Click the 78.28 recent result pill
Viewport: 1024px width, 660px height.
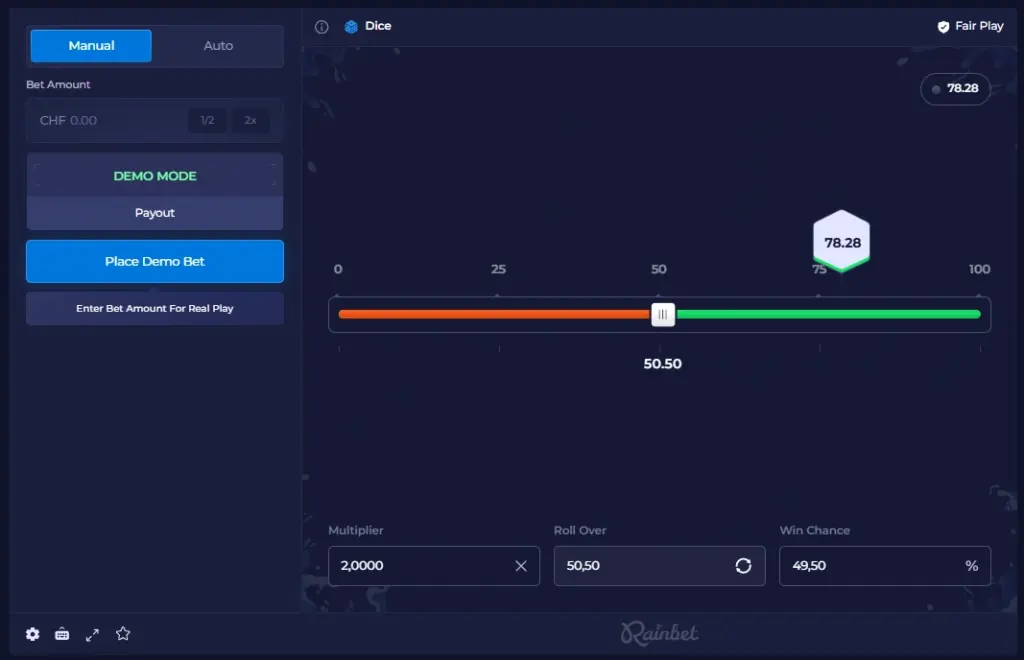[955, 89]
